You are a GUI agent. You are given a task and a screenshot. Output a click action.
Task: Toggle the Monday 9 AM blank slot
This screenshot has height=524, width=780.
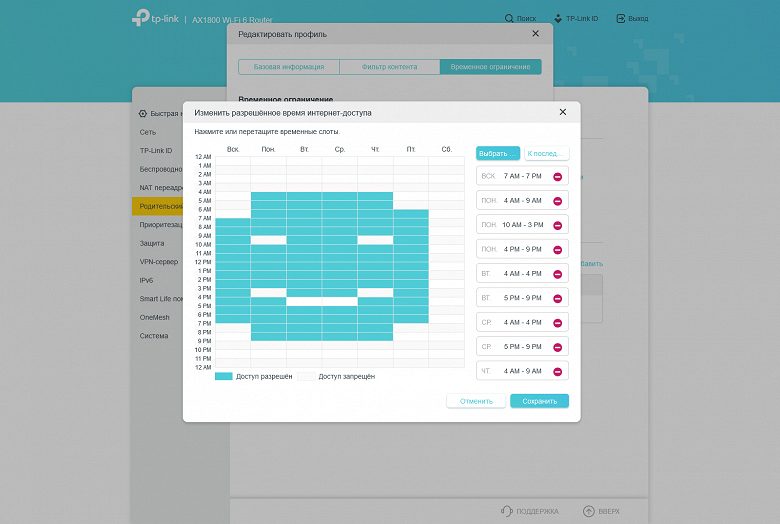[x=269, y=240]
